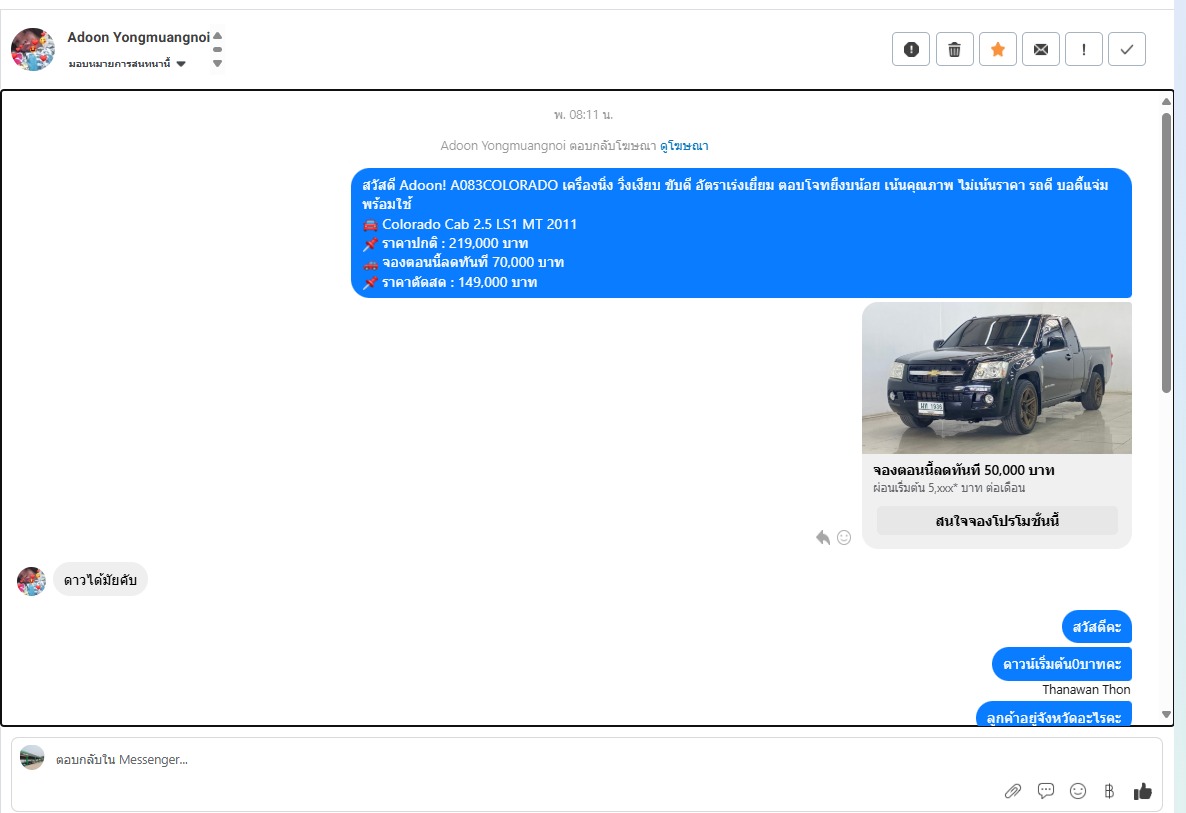
Task: Open the ดูโฆษณา ad link
Action: (684, 146)
